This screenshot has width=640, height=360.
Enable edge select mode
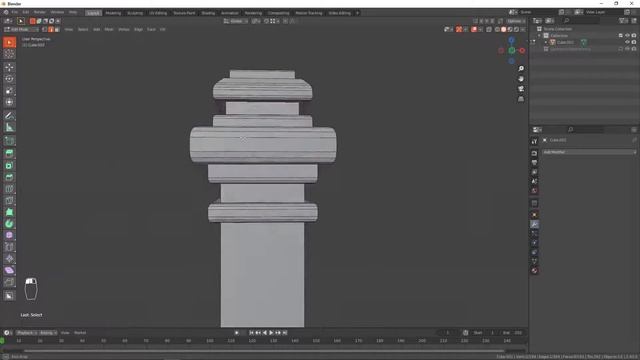(51, 29)
